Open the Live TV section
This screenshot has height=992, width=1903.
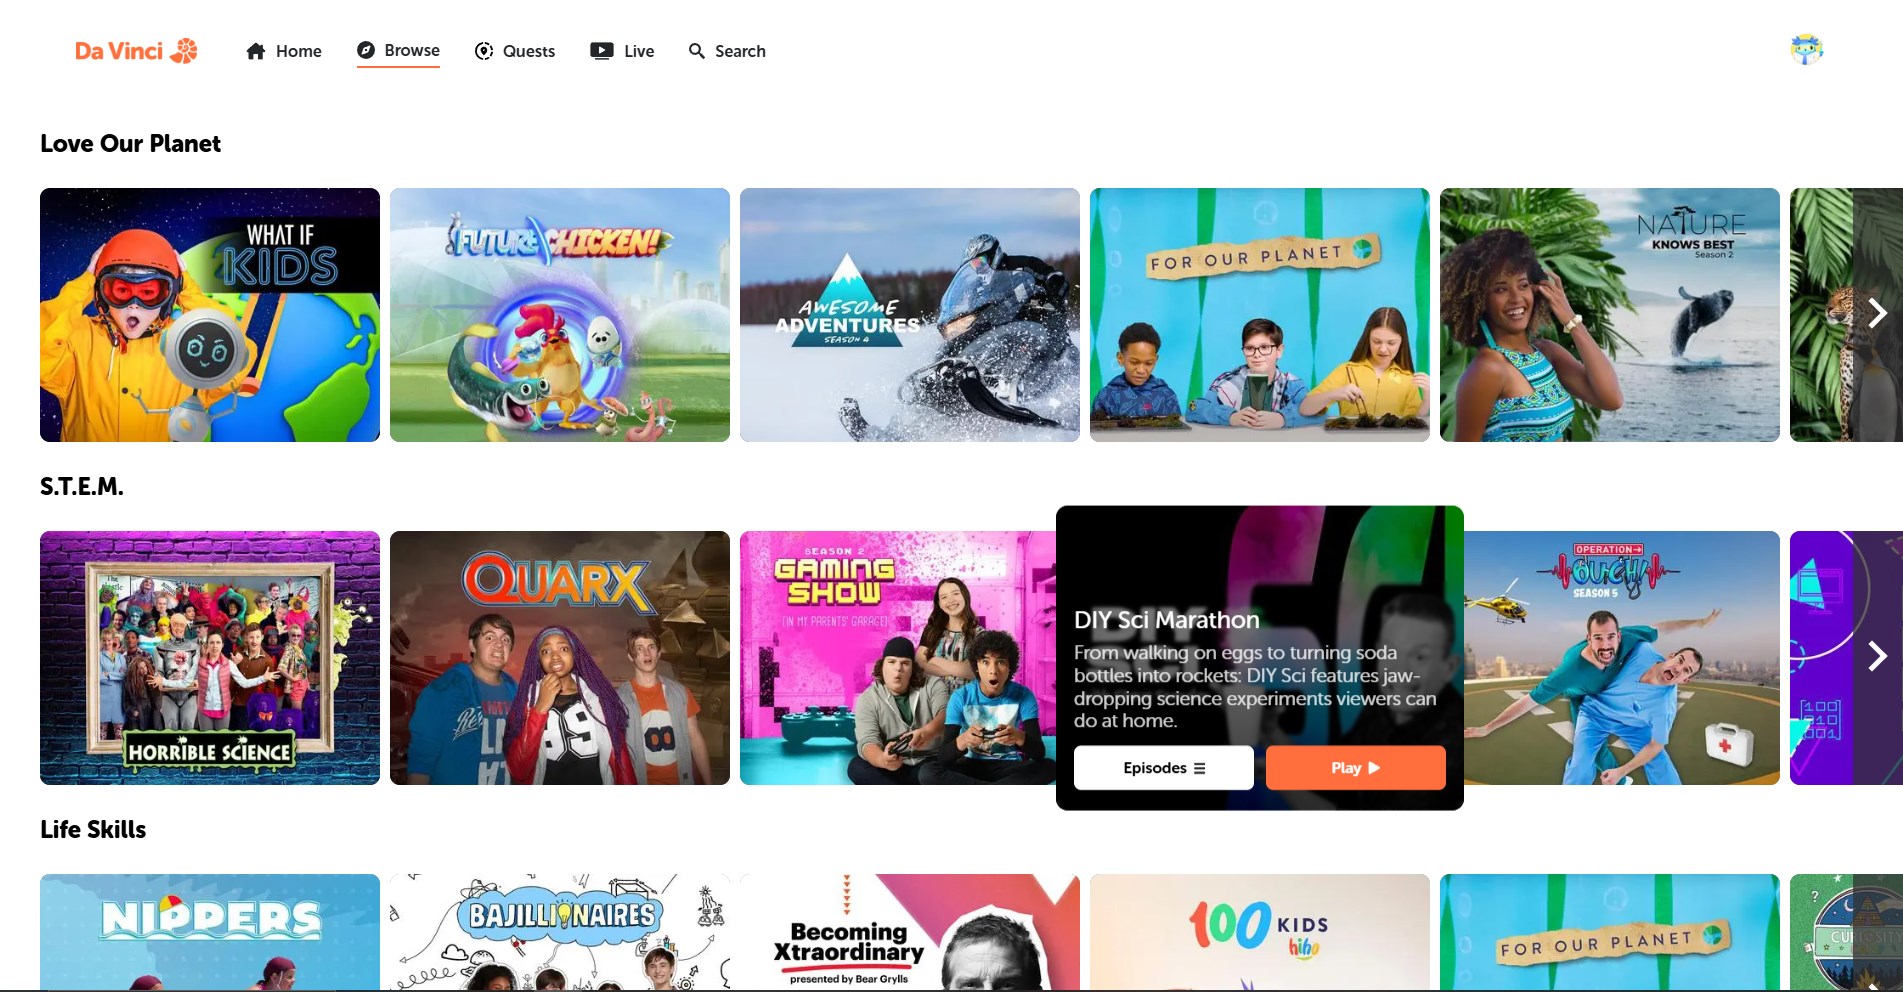point(622,51)
